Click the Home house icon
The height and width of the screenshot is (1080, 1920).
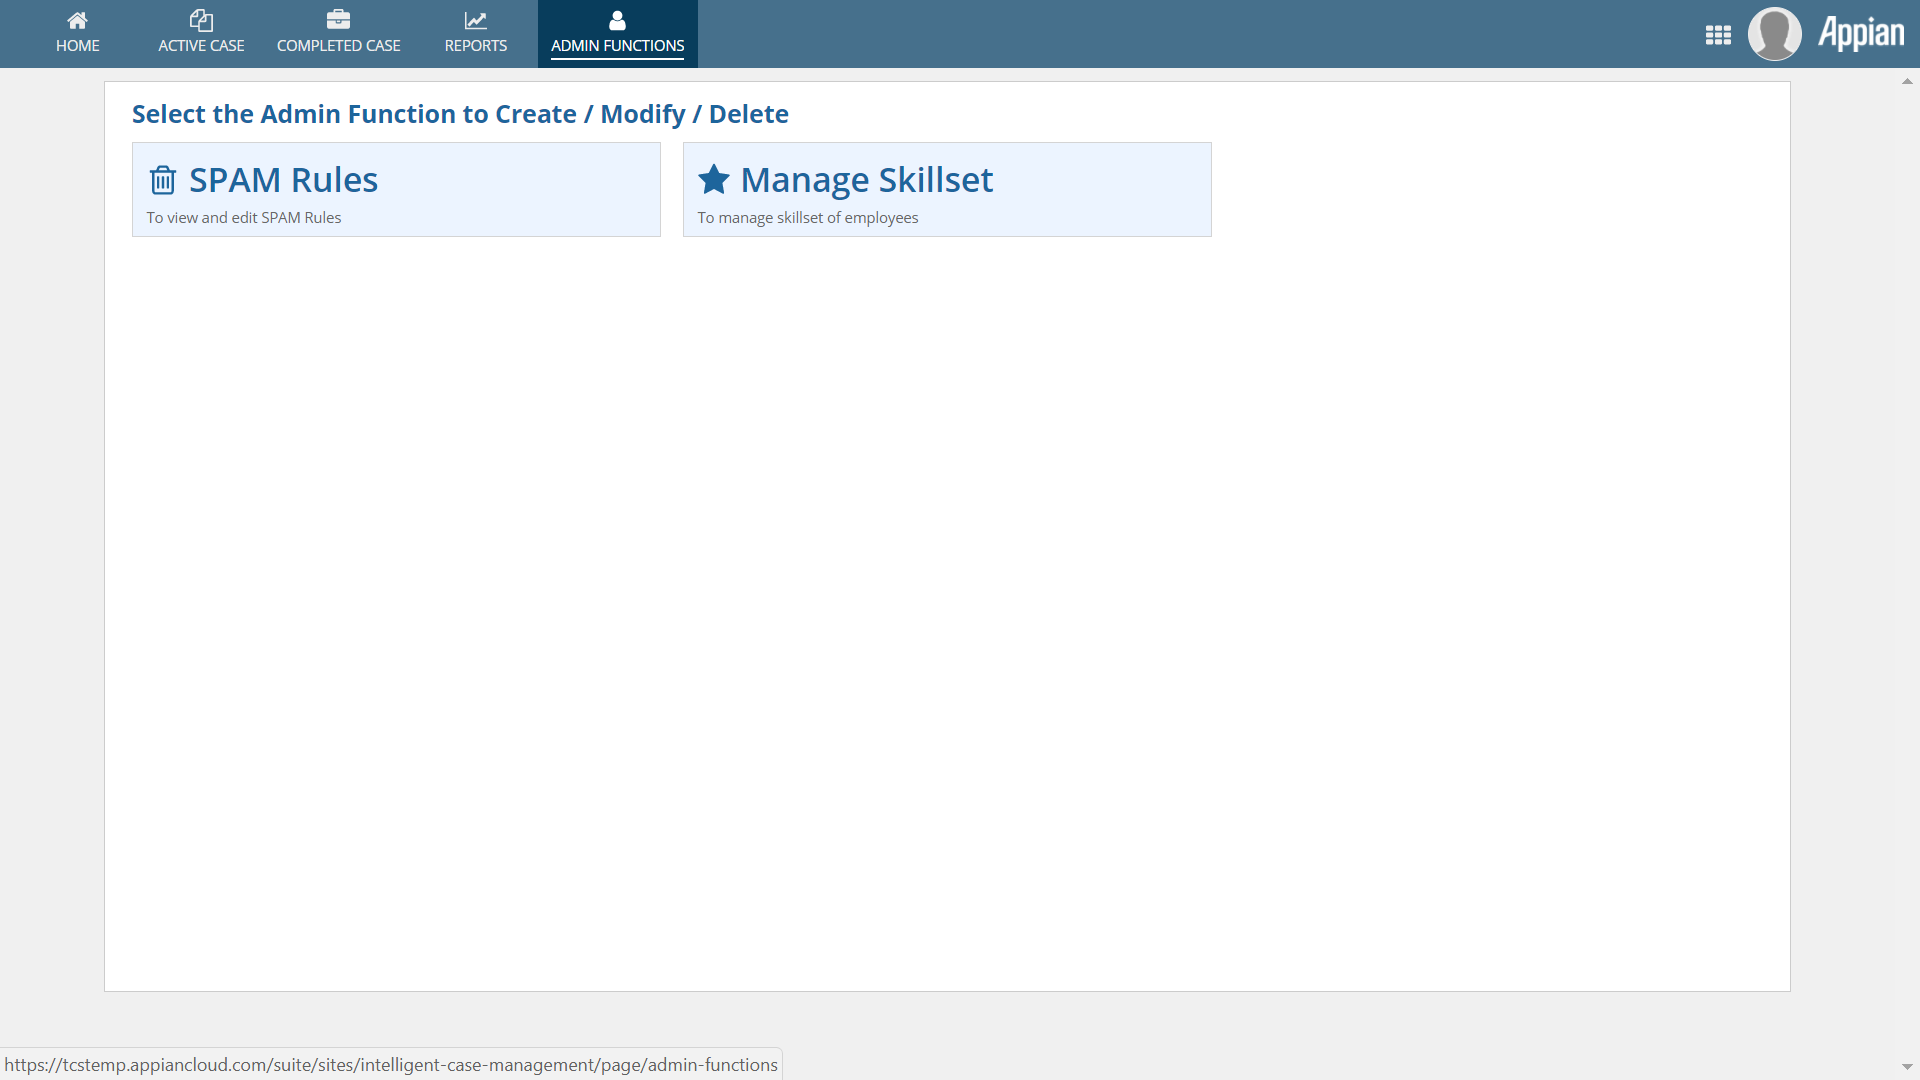pos(77,20)
